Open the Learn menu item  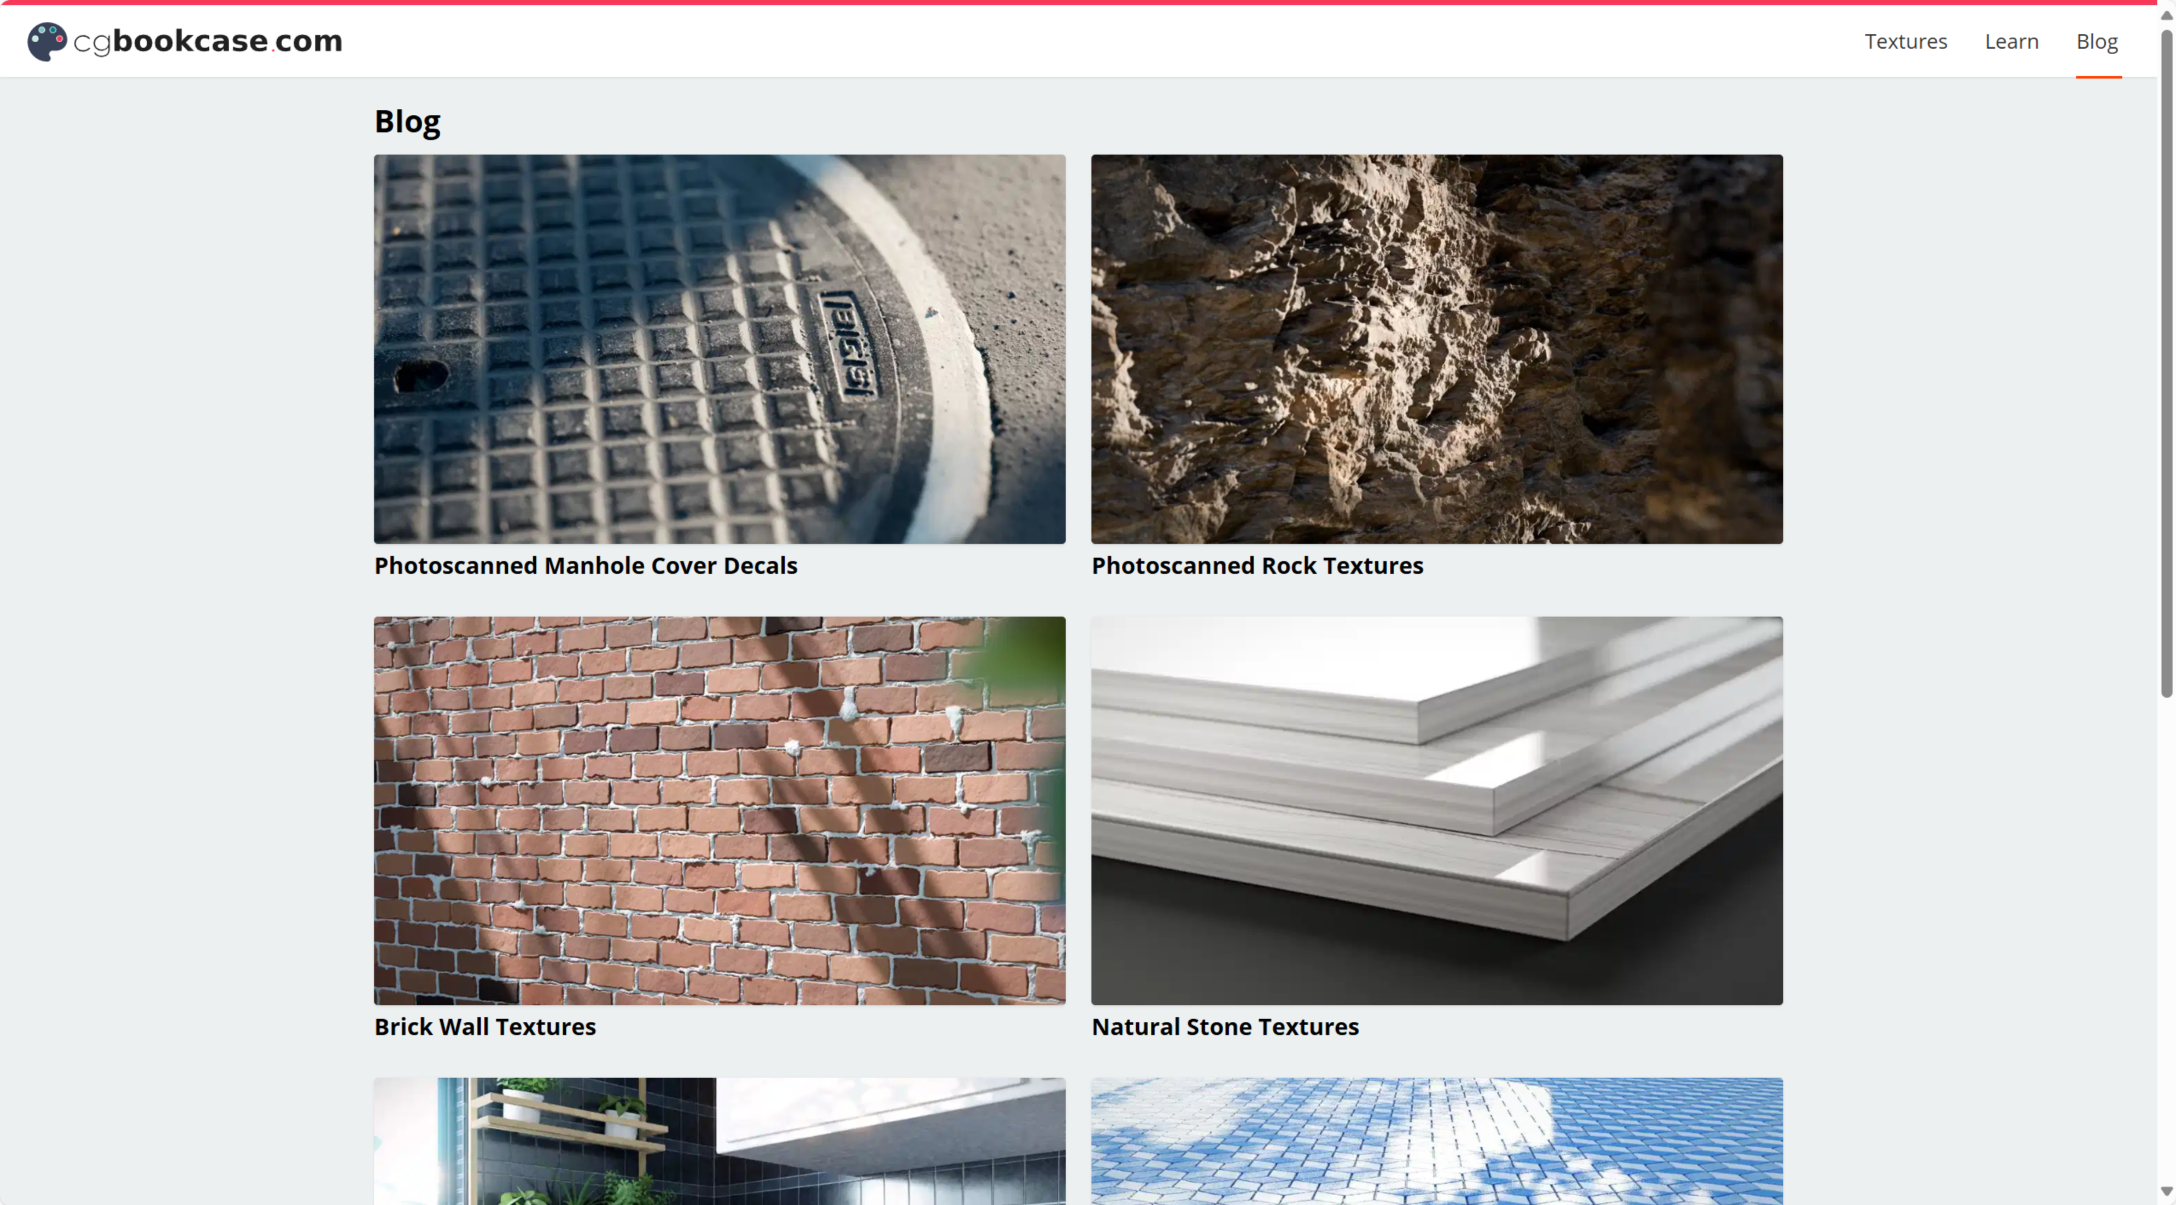(2011, 41)
